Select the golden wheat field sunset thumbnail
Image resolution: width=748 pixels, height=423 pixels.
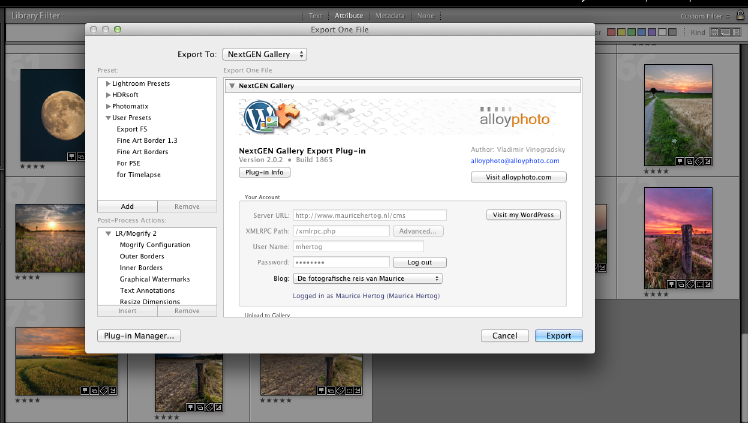tap(66, 361)
